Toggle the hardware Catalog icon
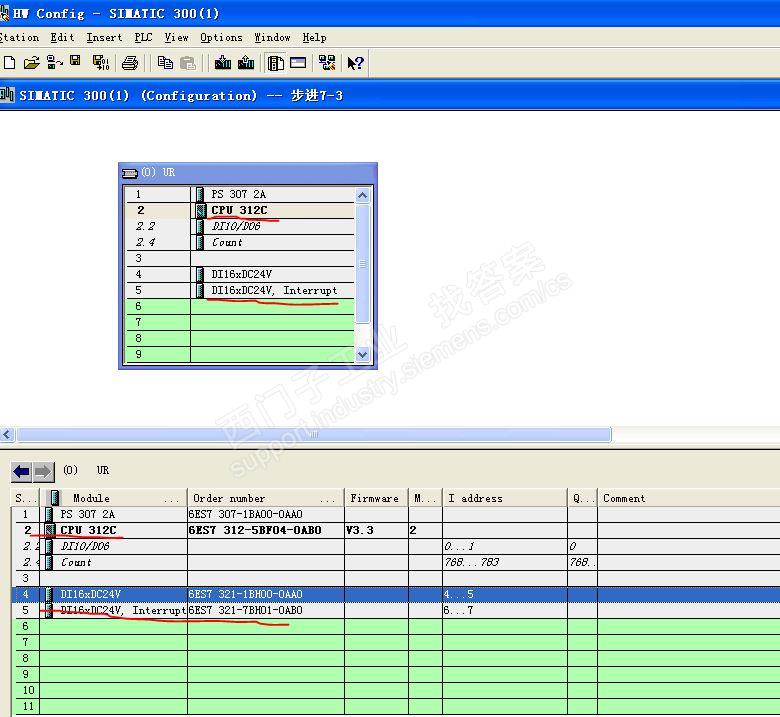 click(276, 63)
